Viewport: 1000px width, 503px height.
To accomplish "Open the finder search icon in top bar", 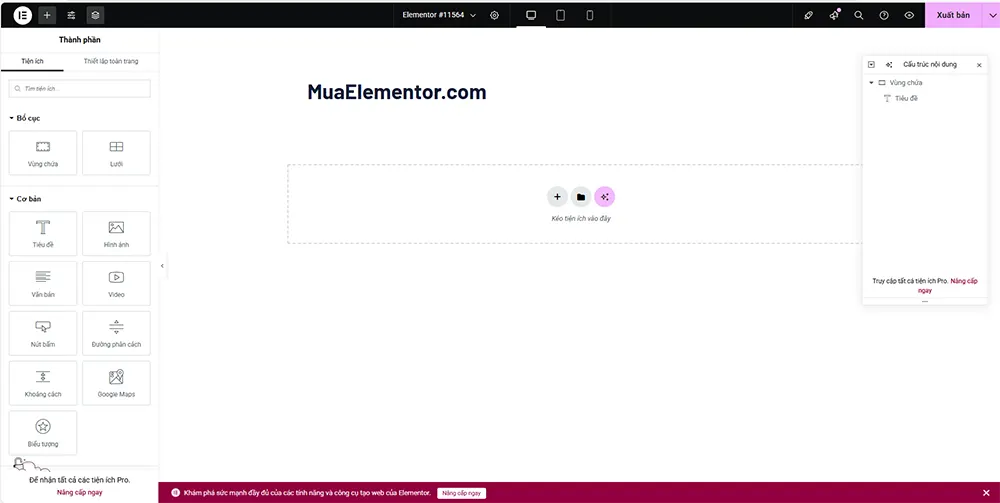I will pos(859,15).
